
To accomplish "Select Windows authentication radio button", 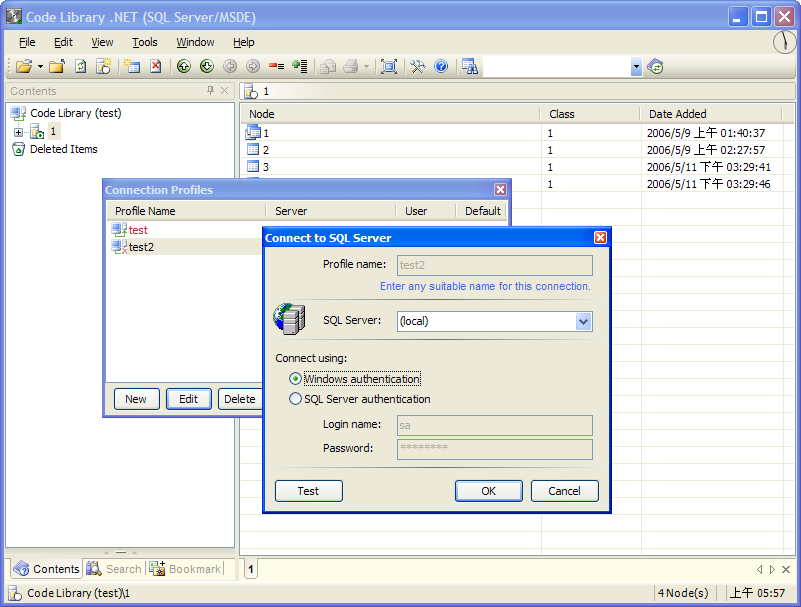I will pyautogui.click(x=295, y=379).
